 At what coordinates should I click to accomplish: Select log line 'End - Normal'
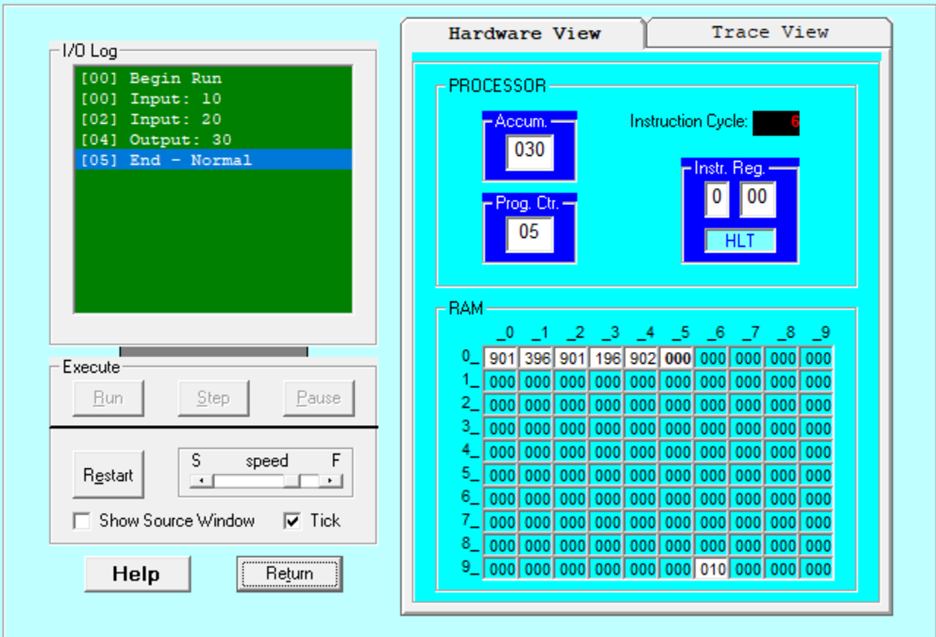click(x=213, y=159)
